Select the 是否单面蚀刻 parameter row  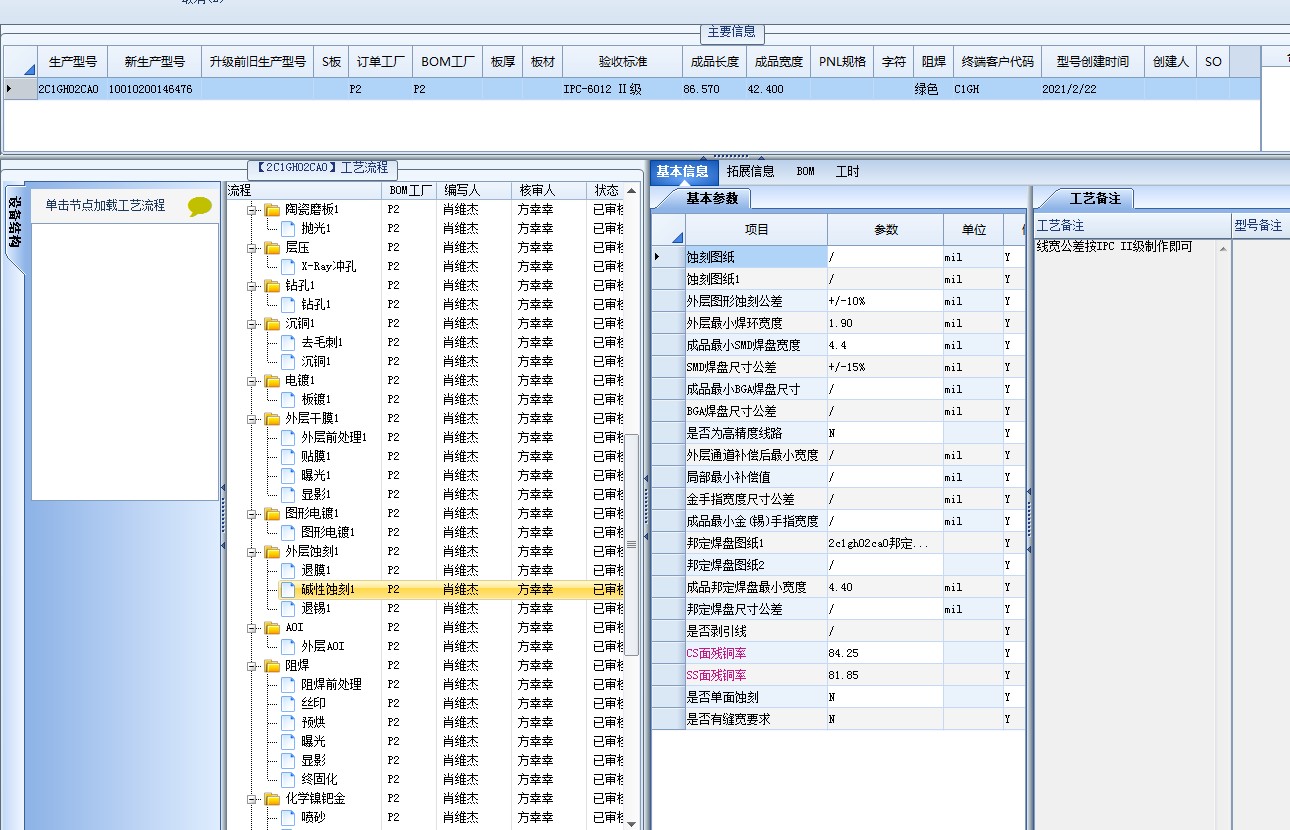click(x=838, y=697)
